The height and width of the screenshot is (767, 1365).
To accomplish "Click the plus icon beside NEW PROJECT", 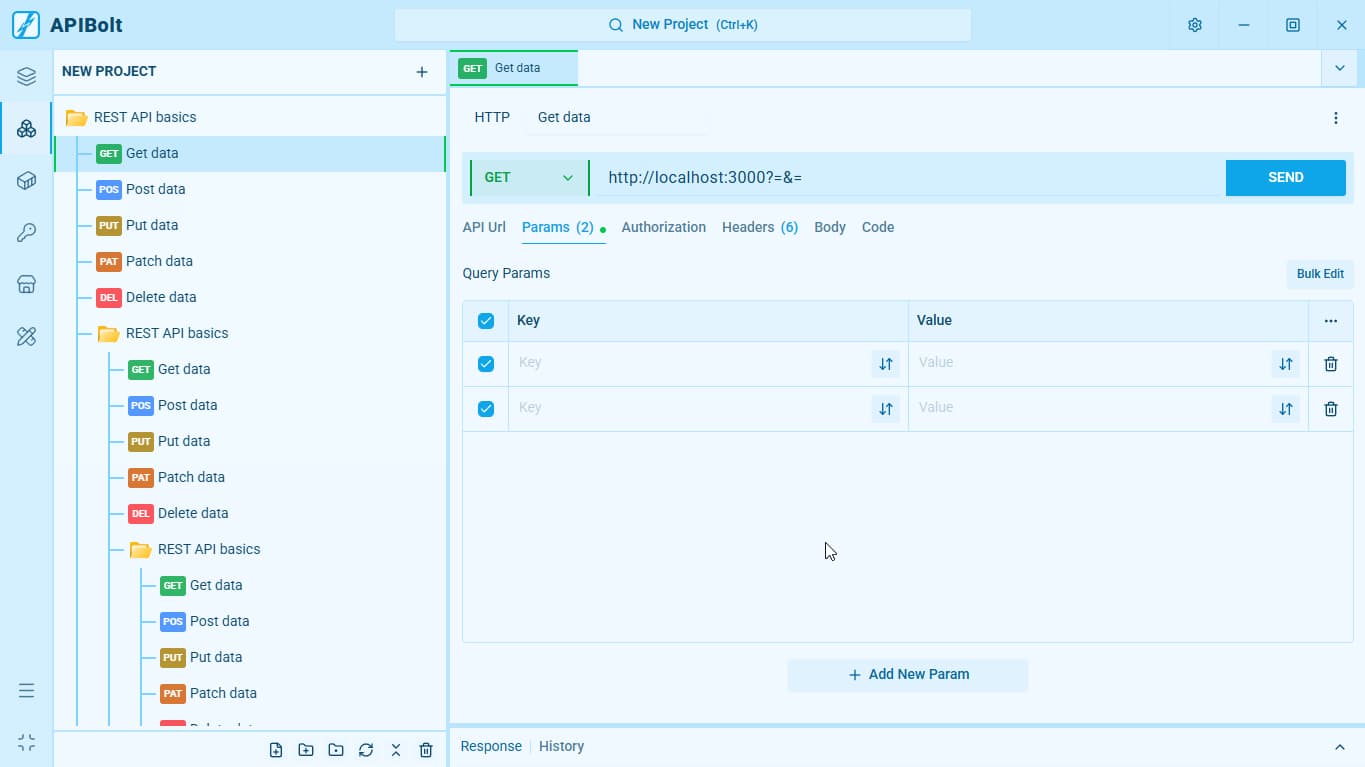I will pyautogui.click(x=422, y=72).
